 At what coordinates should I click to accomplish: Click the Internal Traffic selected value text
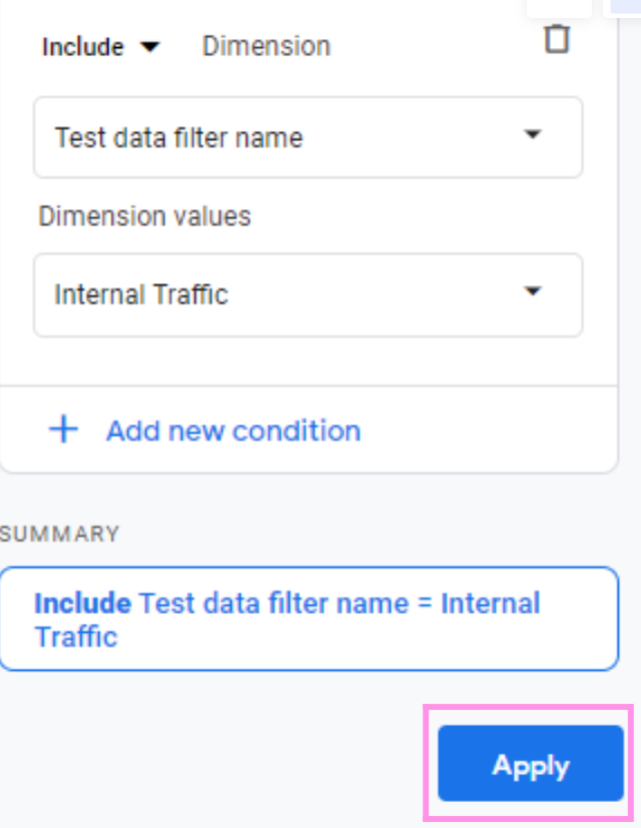tap(141, 294)
